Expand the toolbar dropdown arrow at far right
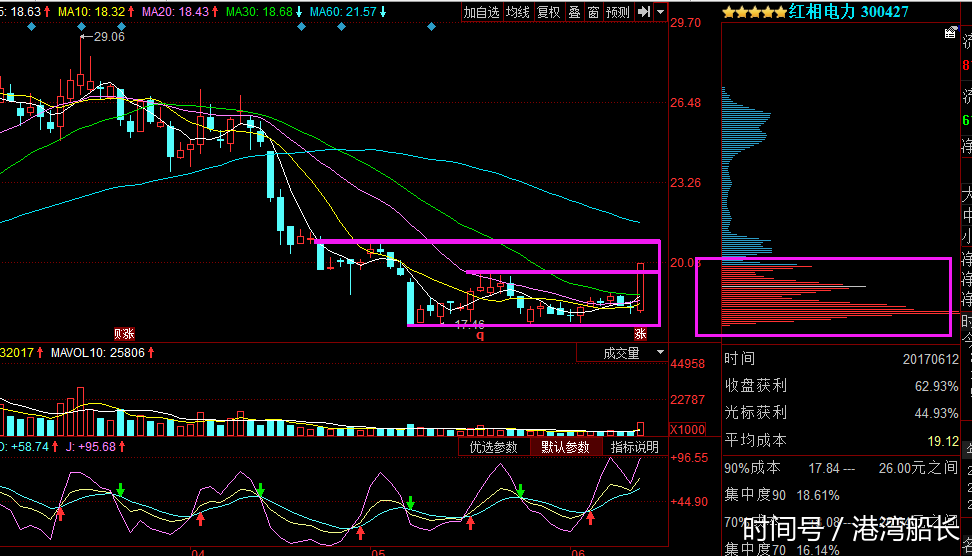The width and height of the screenshot is (972, 556). point(661,12)
